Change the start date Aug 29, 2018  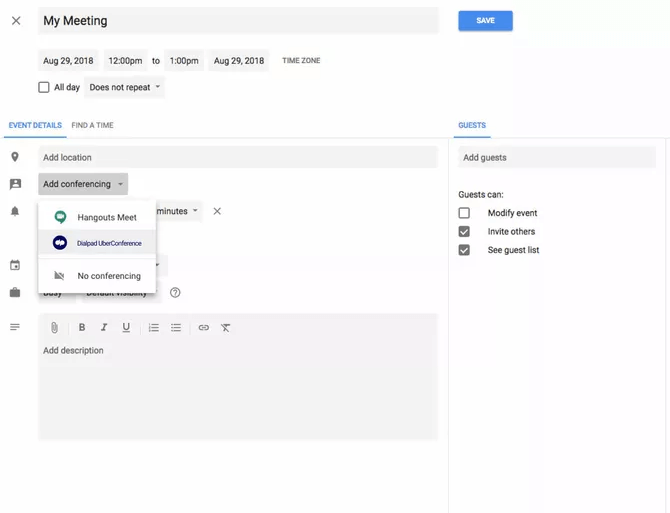tap(68, 61)
